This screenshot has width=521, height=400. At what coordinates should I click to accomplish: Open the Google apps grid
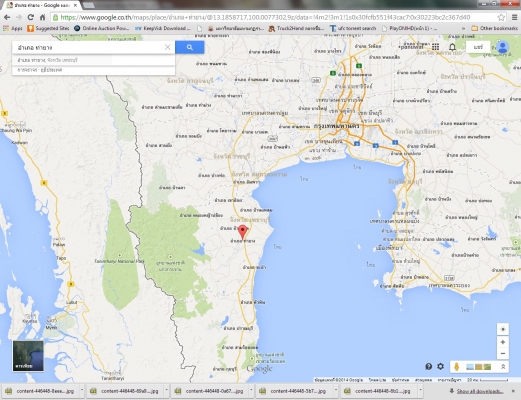pos(435,47)
